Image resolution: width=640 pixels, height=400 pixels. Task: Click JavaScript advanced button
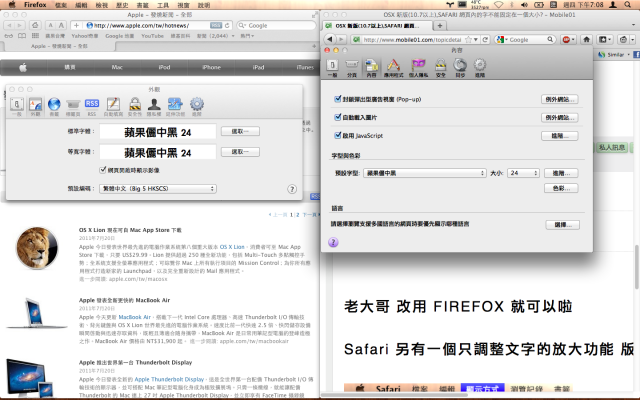pos(560,136)
